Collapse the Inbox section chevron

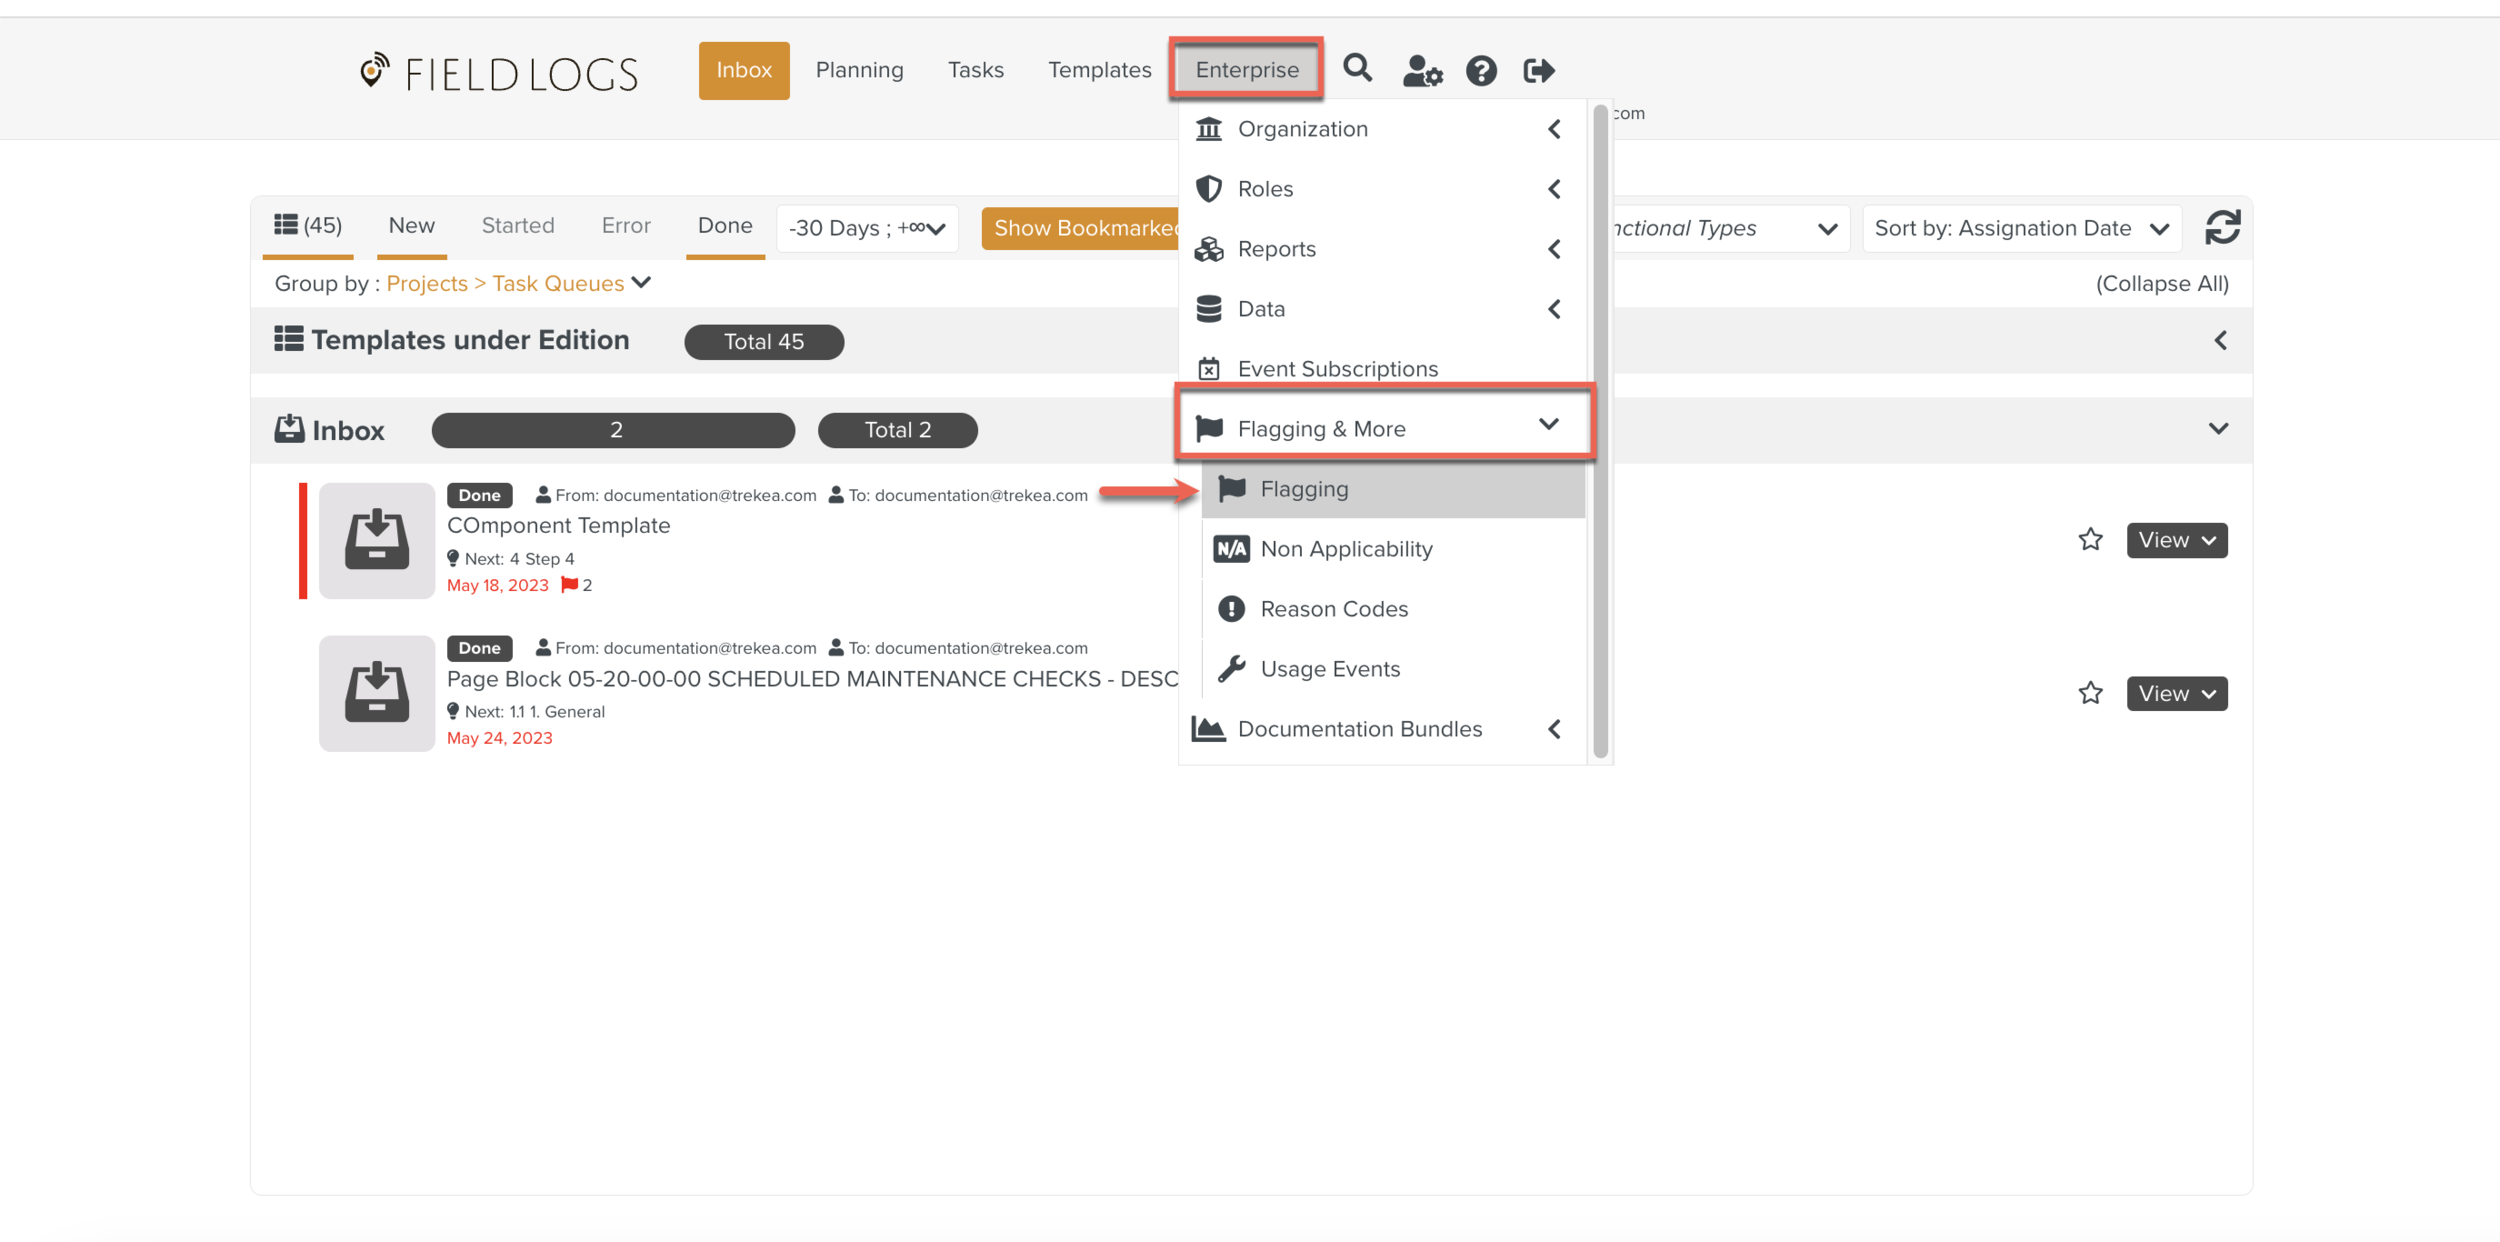pyautogui.click(x=2219, y=429)
